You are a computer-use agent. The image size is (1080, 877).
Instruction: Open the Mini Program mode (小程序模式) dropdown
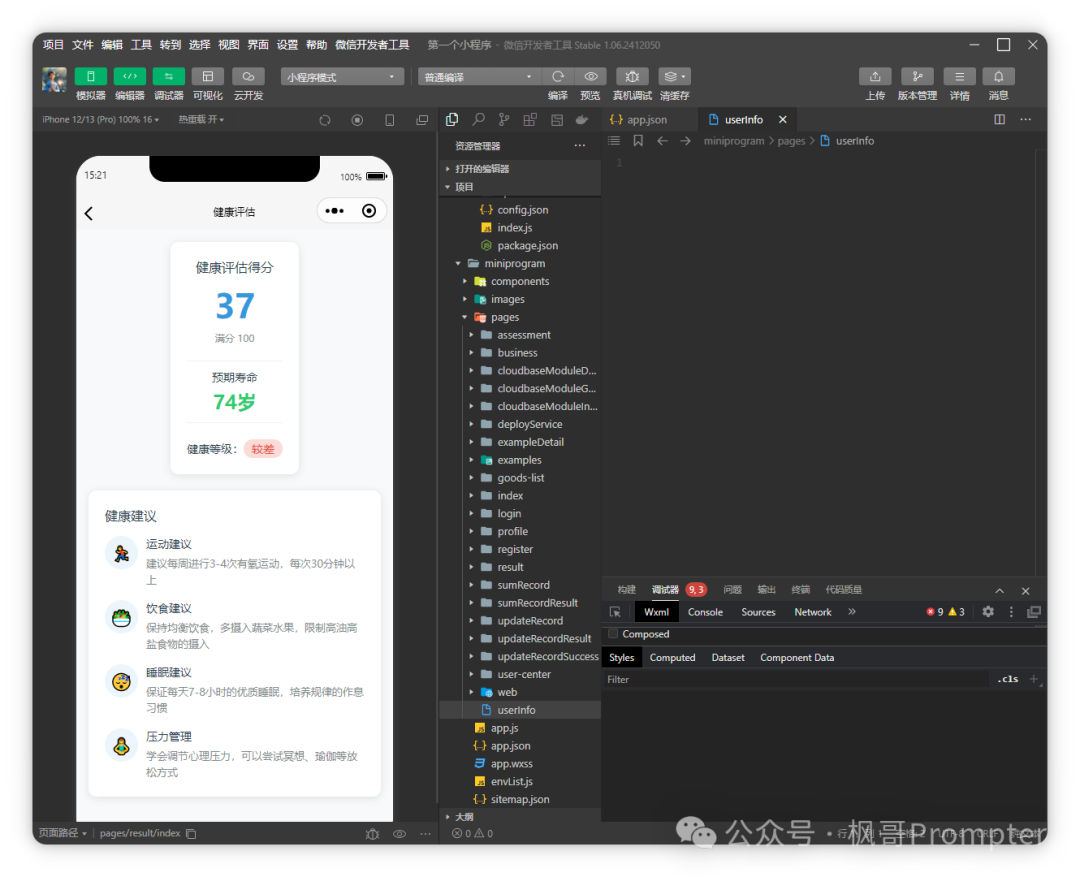pyautogui.click(x=342, y=77)
